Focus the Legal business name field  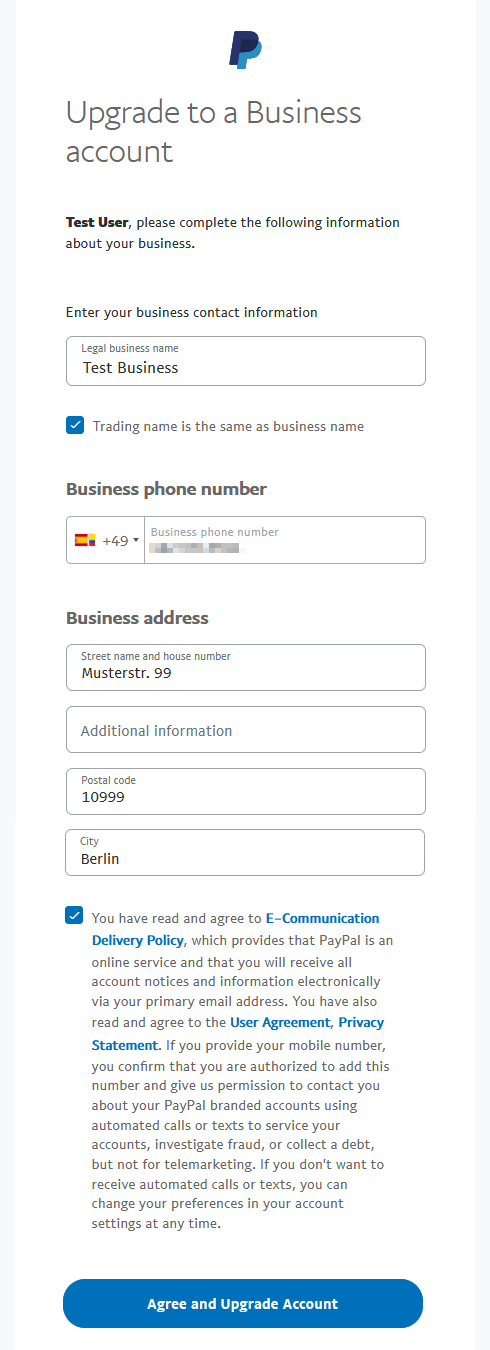pyautogui.click(x=246, y=361)
